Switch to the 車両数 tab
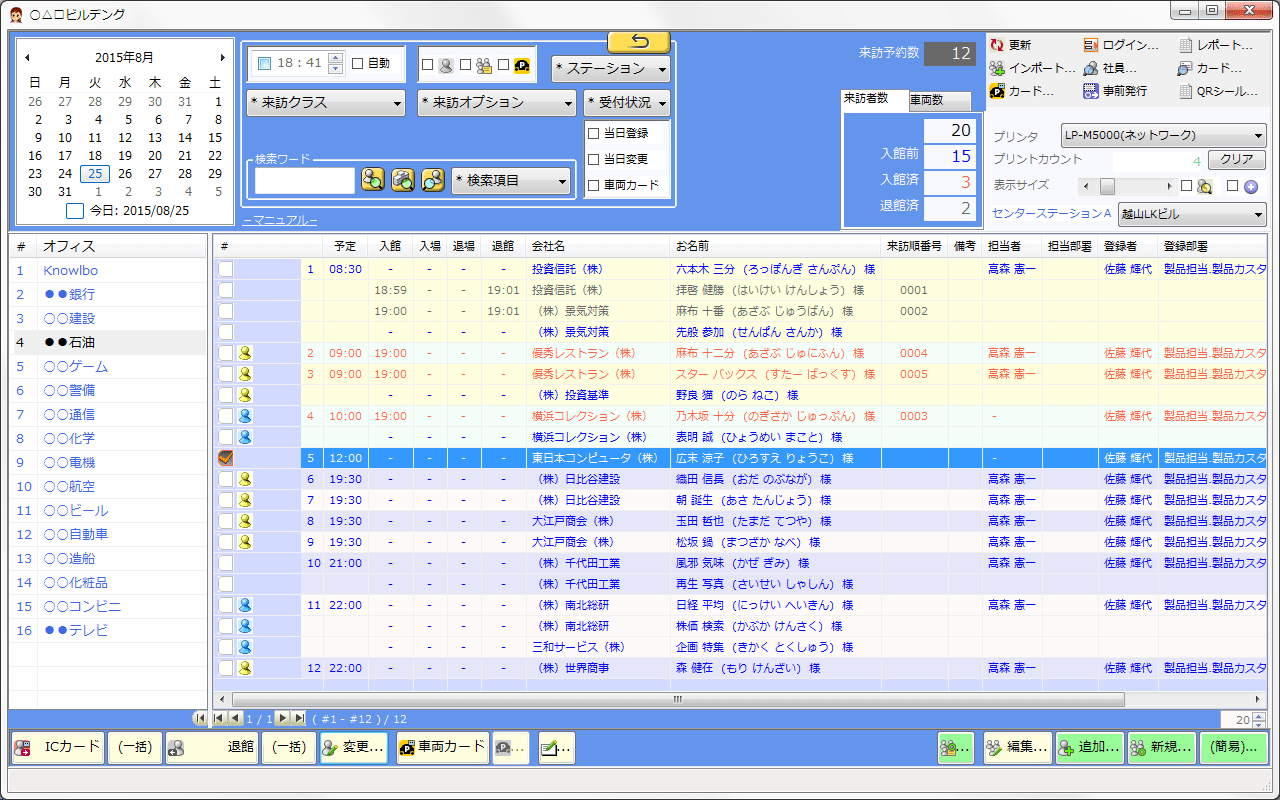The width and height of the screenshot is (1280, 800). [939, 100]
